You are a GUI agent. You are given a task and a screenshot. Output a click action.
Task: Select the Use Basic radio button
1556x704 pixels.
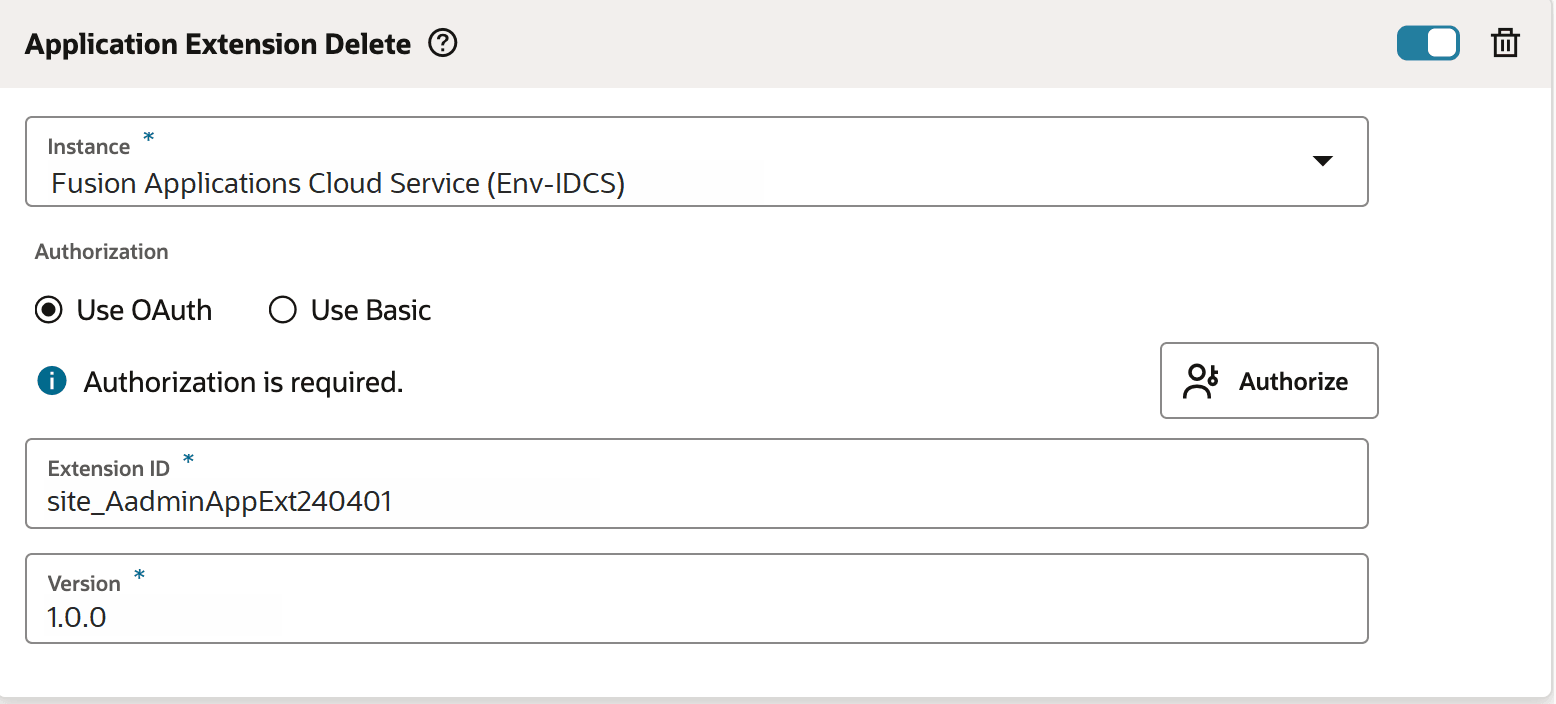point(282,310)
